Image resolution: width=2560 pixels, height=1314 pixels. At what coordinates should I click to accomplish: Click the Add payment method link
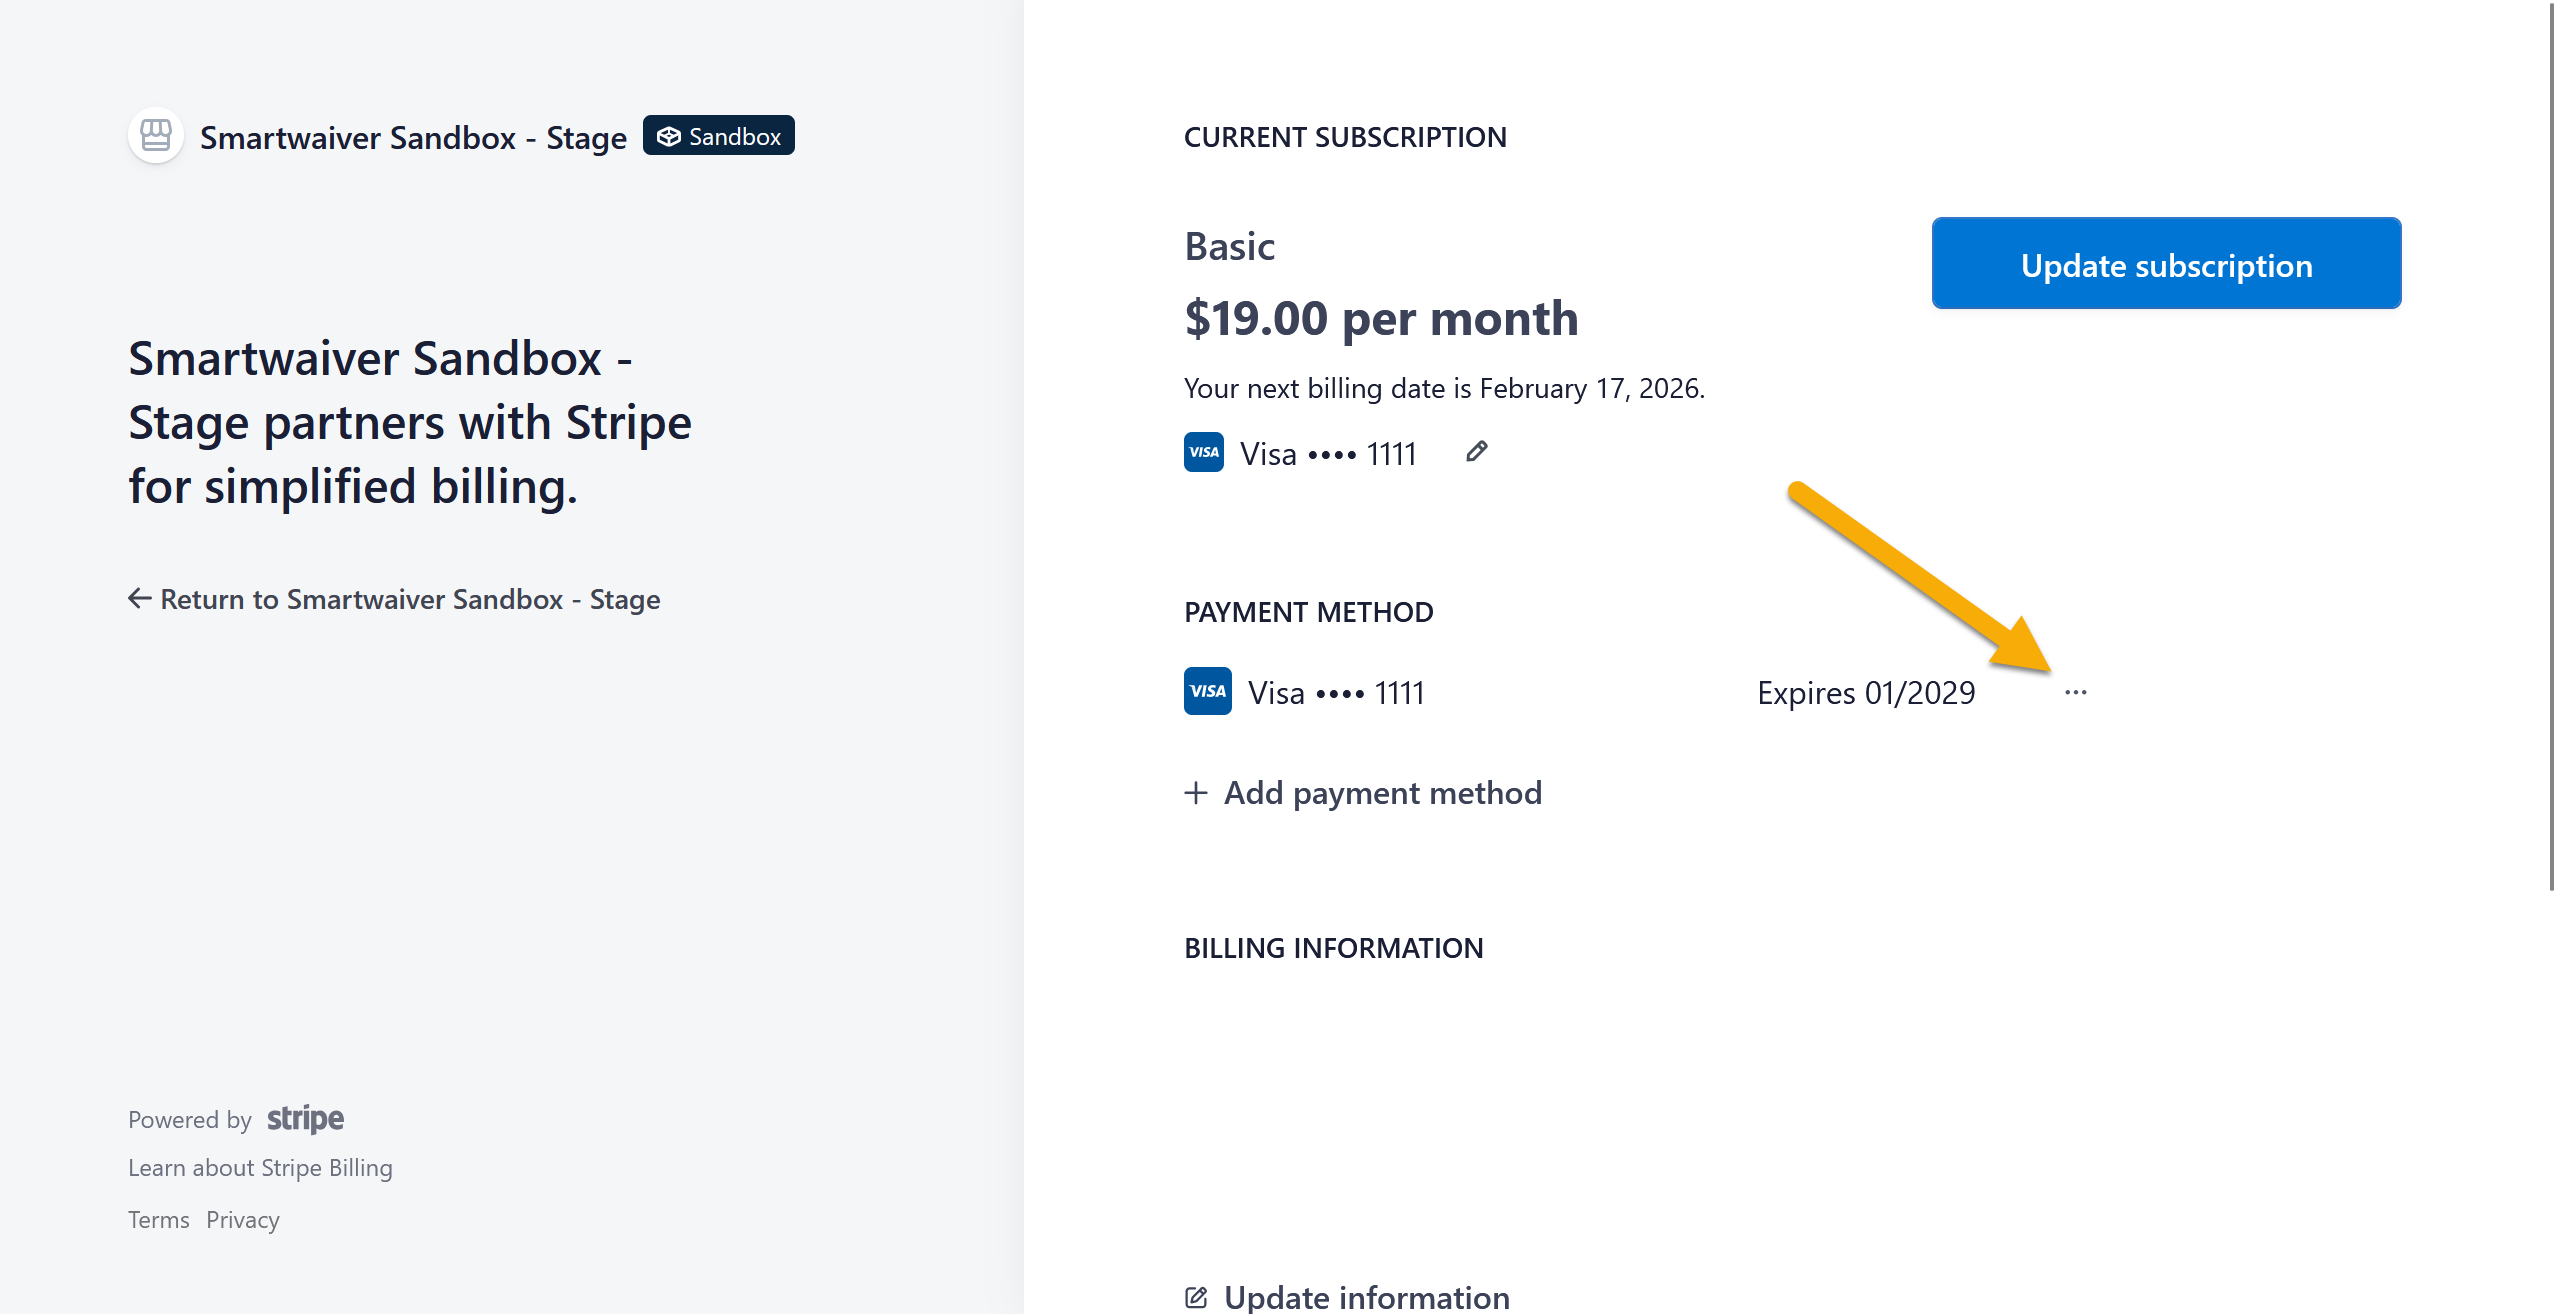pos(1382,793)
